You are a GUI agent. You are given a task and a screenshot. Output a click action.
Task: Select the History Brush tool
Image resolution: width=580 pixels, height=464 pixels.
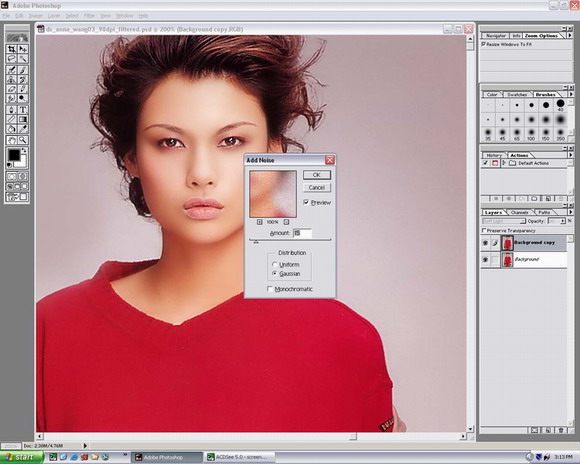click(x=23, y=80)
